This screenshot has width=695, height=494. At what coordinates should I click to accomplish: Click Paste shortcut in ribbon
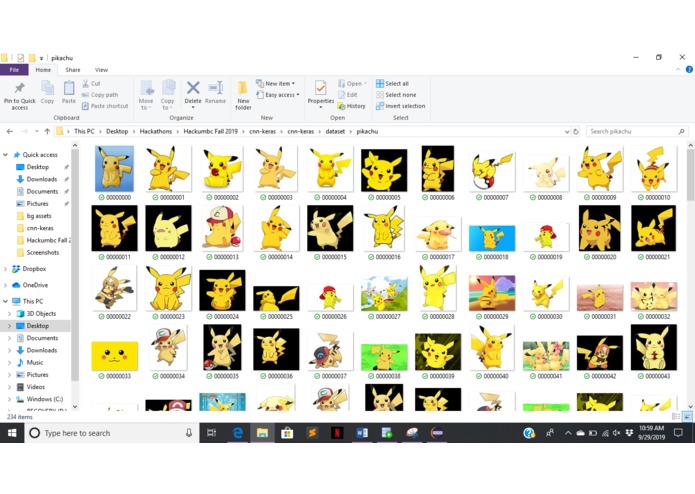pos(105,106)
